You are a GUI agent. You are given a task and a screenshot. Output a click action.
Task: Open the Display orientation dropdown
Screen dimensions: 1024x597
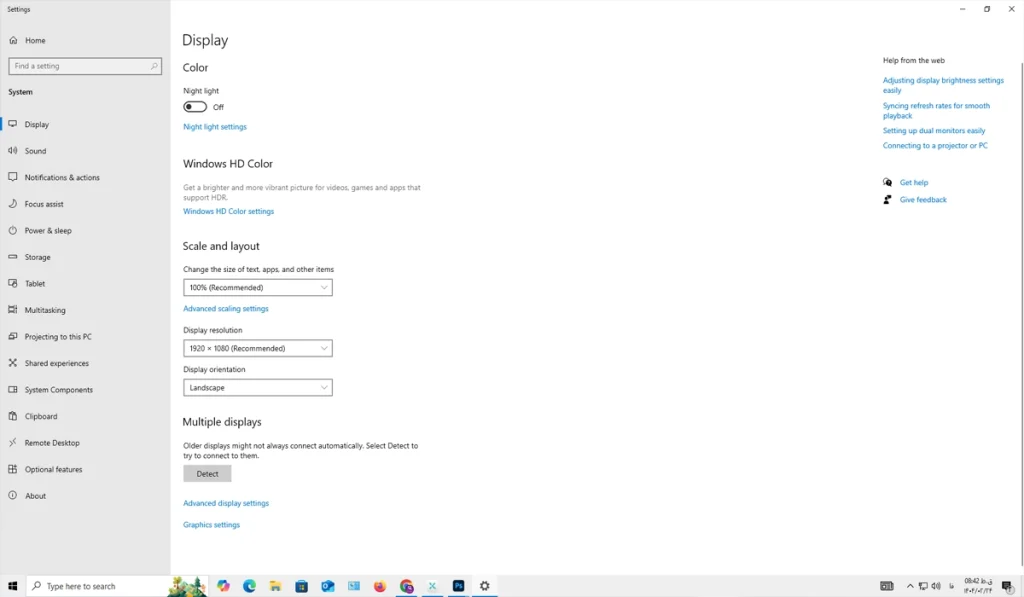click(257, 388)
